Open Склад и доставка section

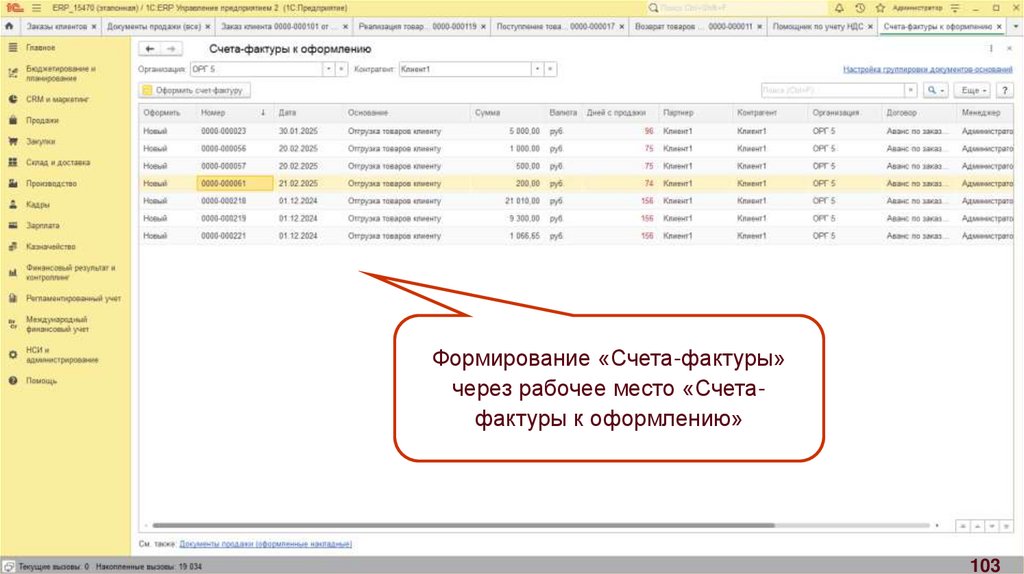pyautogui.click(x=58, y=162)
